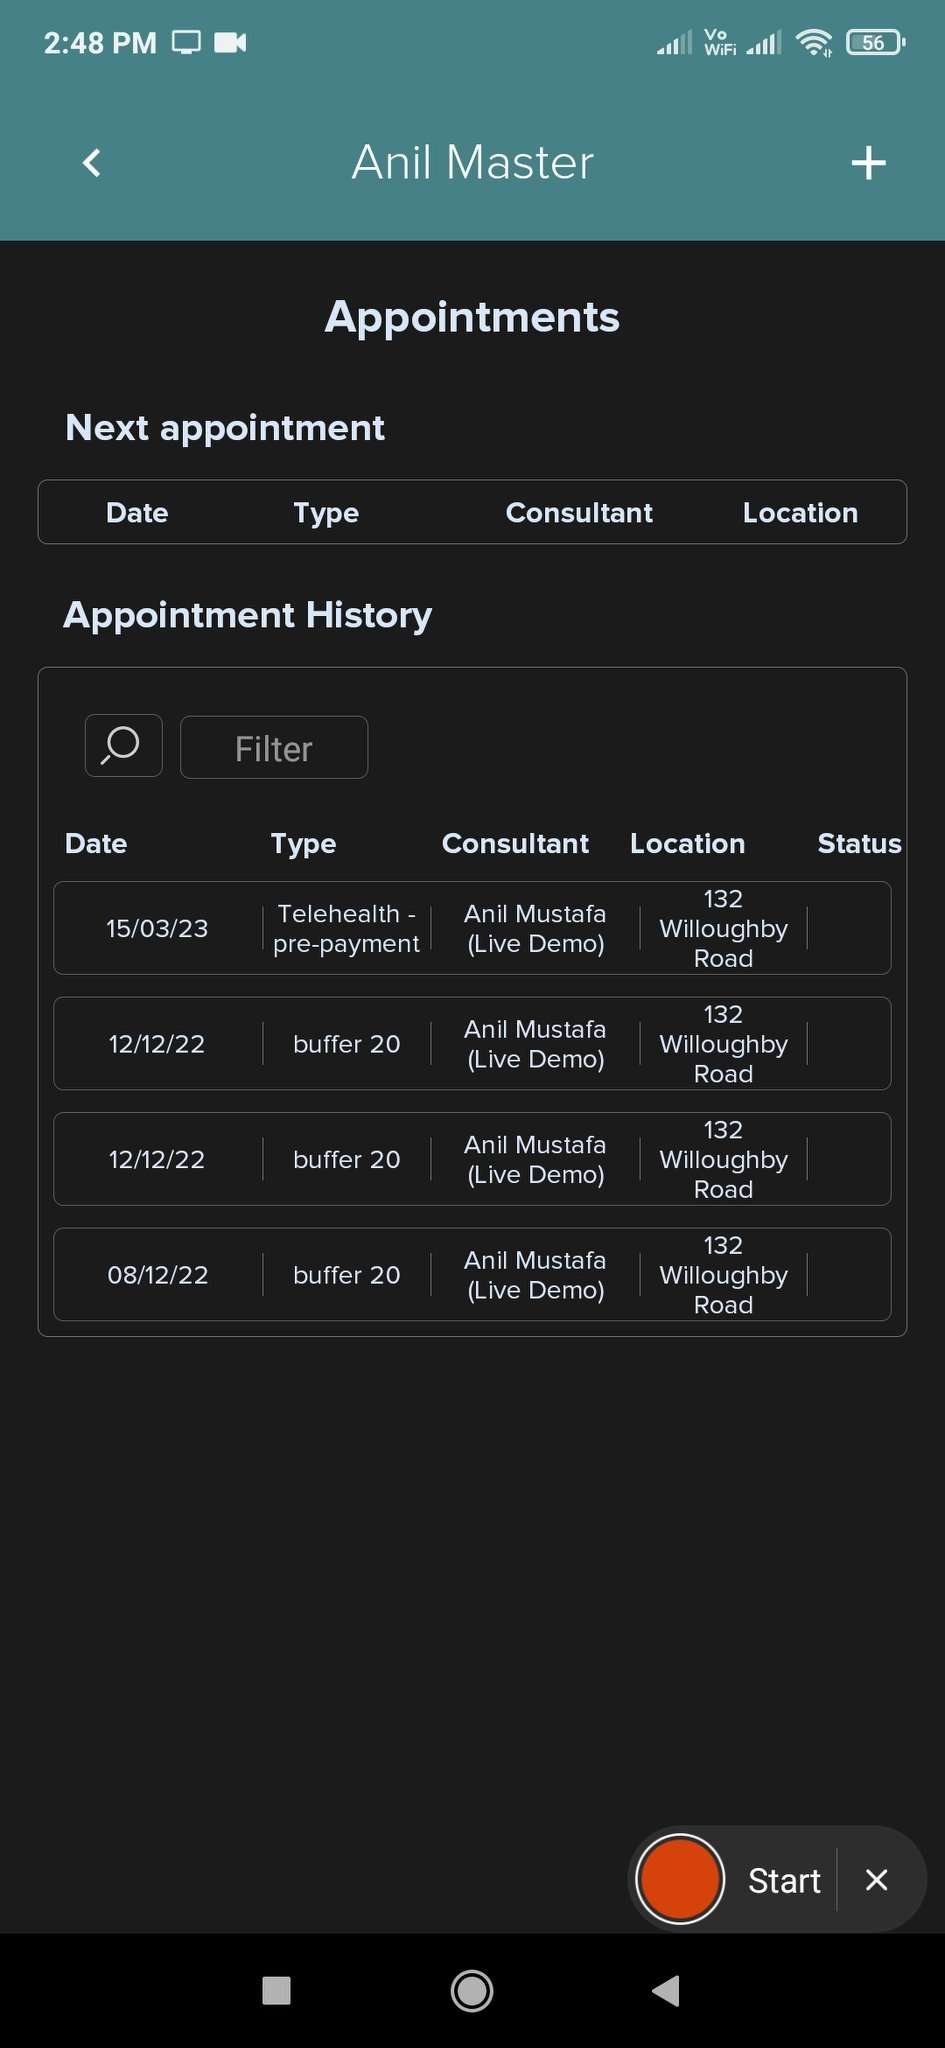Tap the Consultant column header in history

515,844
